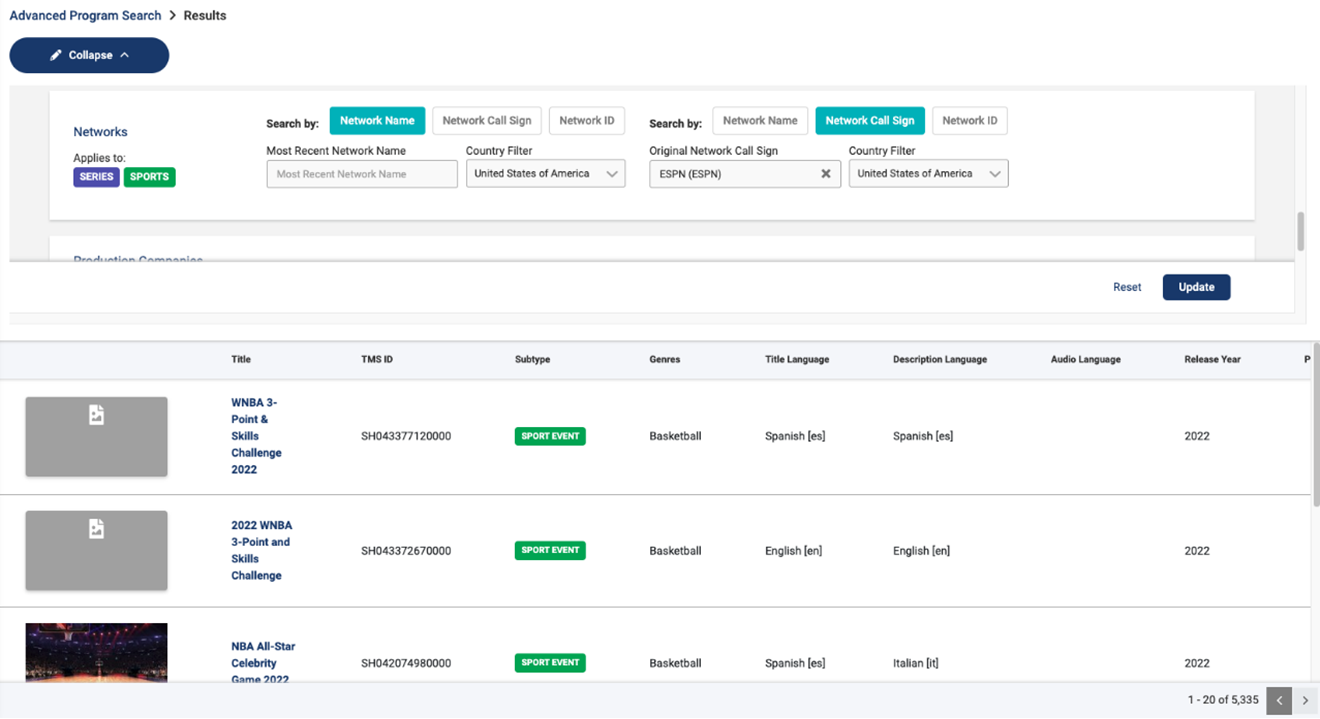Click the Sport Event badge in the first row
The height and width of the screenshot is (719, 1320).
(550, 436)
